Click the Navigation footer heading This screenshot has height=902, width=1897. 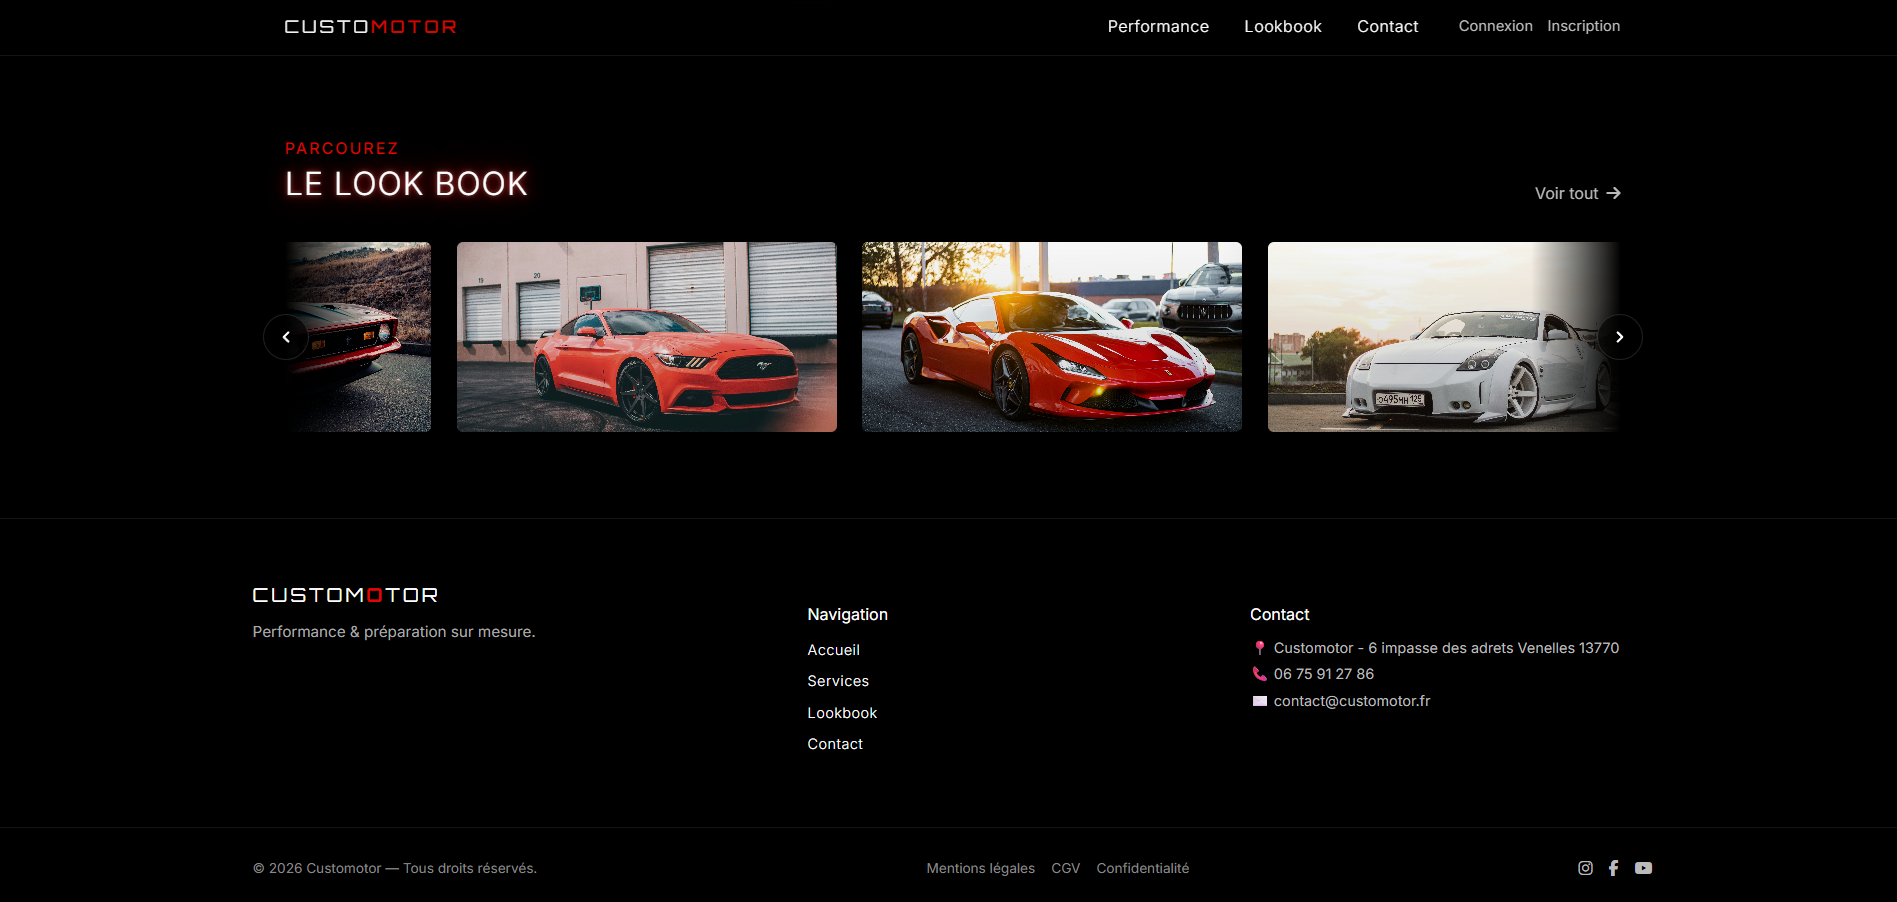(x=847, y=614)
